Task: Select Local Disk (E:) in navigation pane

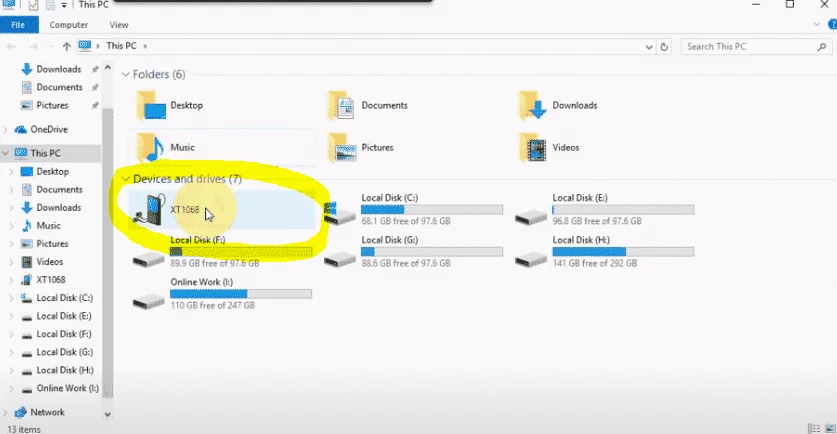Action: click(x=64, y=317)
